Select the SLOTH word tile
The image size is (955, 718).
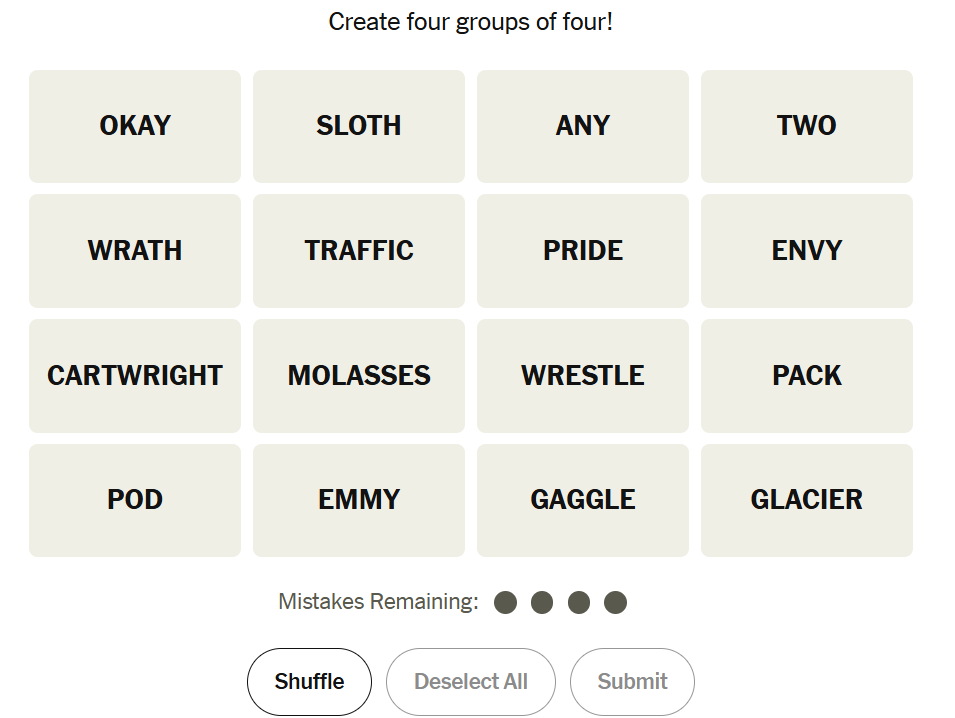(x=359, y=126)
